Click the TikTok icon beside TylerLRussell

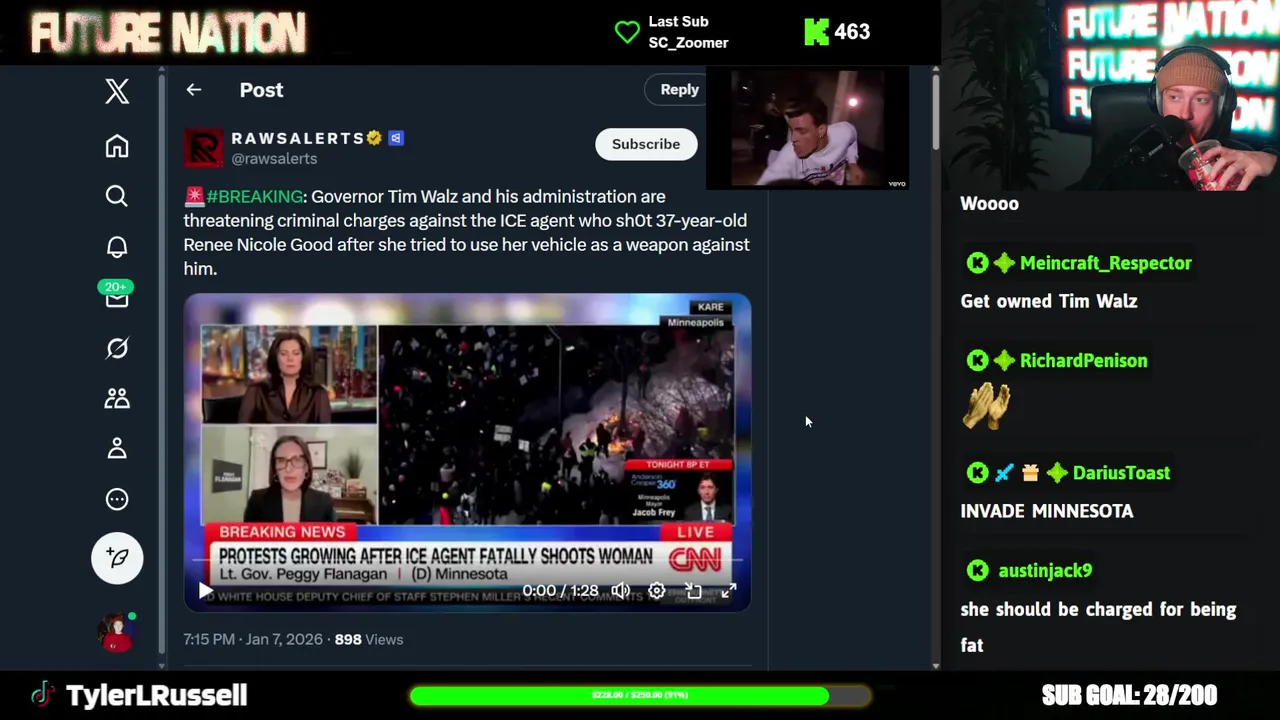42,694
